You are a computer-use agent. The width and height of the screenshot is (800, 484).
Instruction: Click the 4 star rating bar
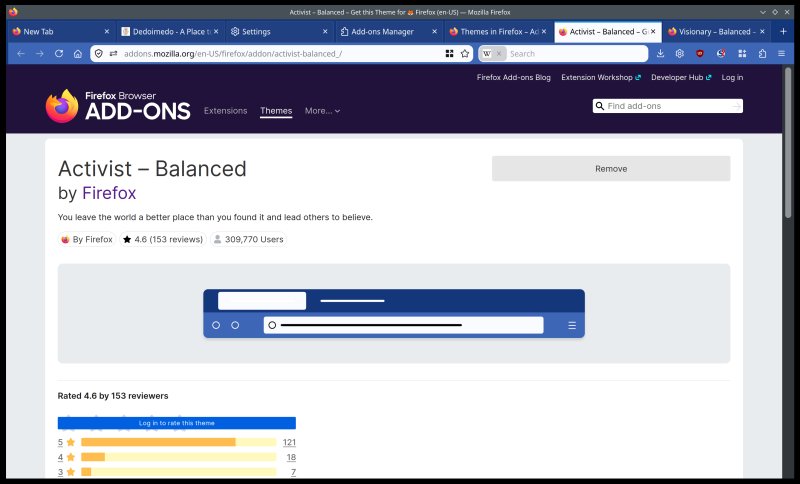179,457
